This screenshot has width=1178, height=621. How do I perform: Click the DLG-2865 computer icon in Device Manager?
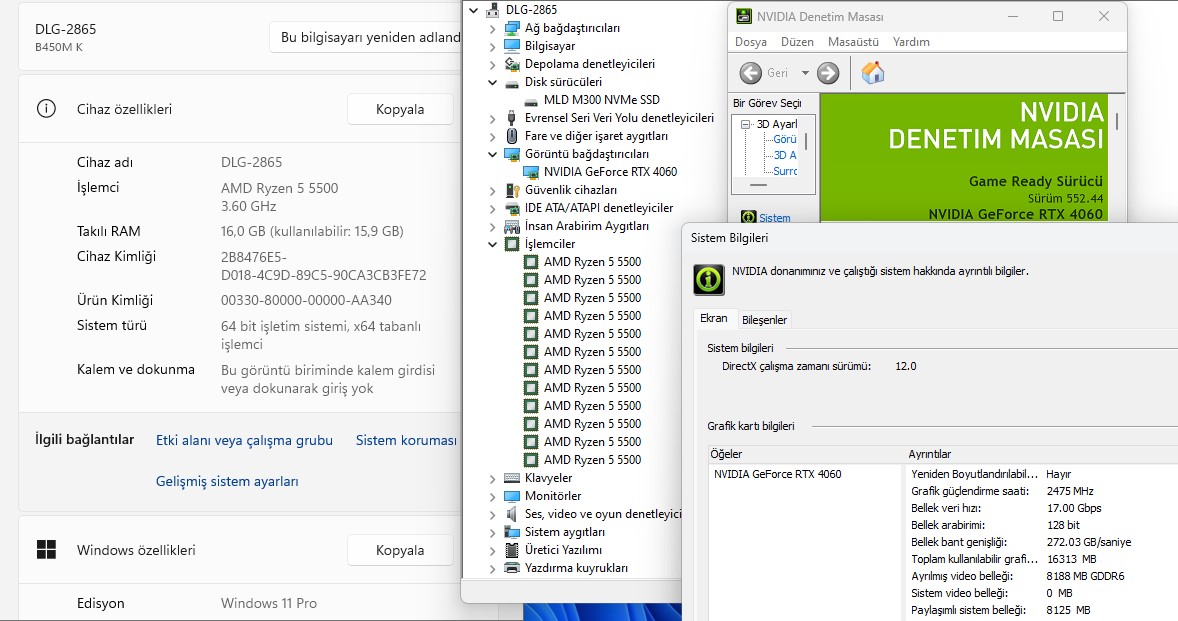493,10
